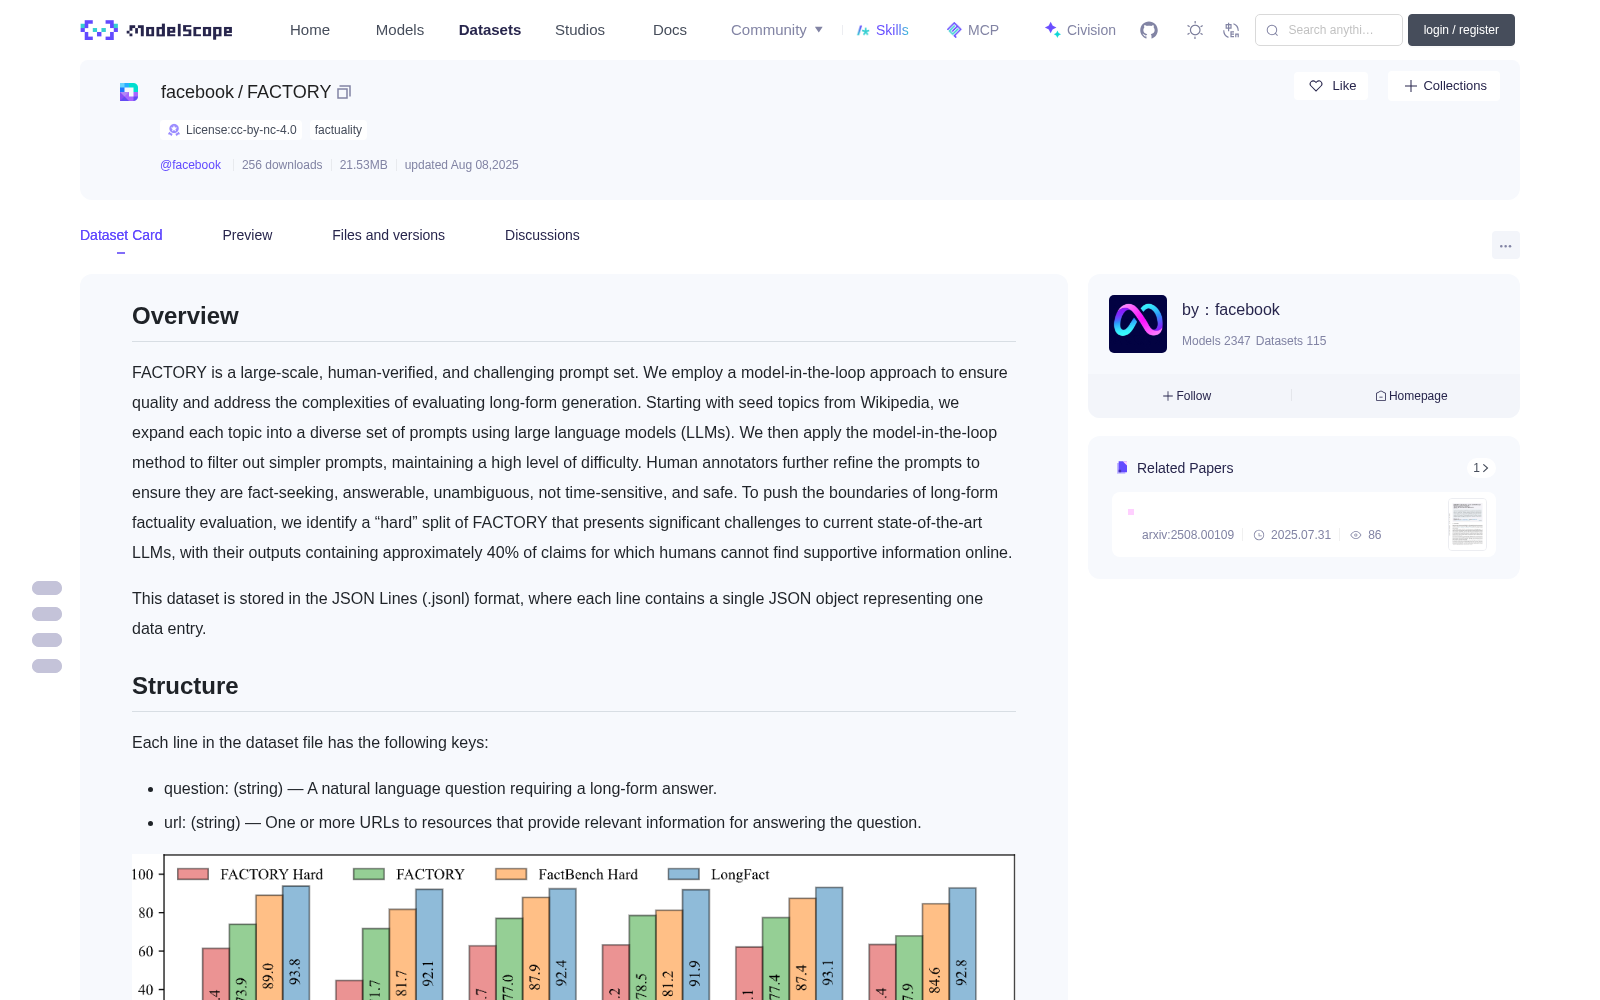This screenshot has width=1600, height=1000.
Task: Open the facebook Homepage link
Action: (x=1411, y=396)
